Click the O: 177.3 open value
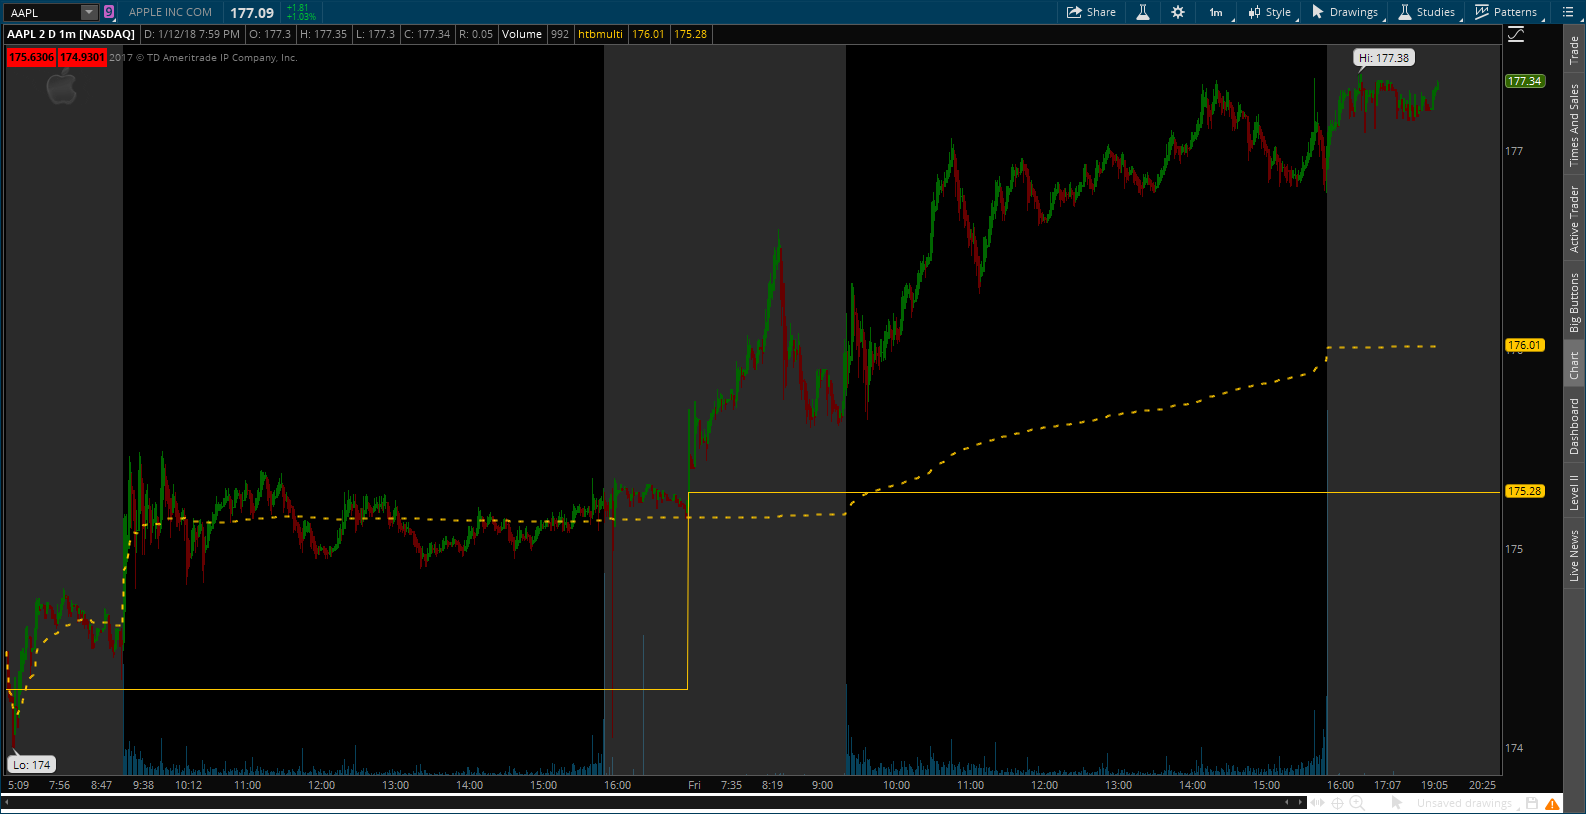 [x=270, y=34]
